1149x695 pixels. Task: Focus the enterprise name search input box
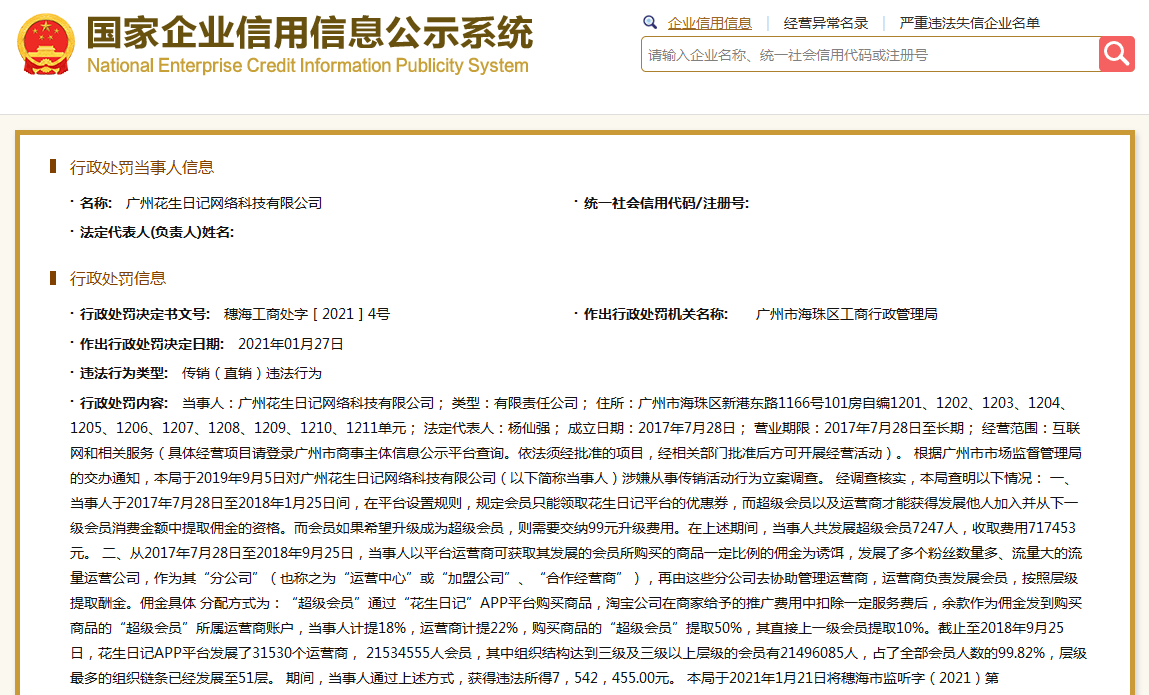coord(869,55)
